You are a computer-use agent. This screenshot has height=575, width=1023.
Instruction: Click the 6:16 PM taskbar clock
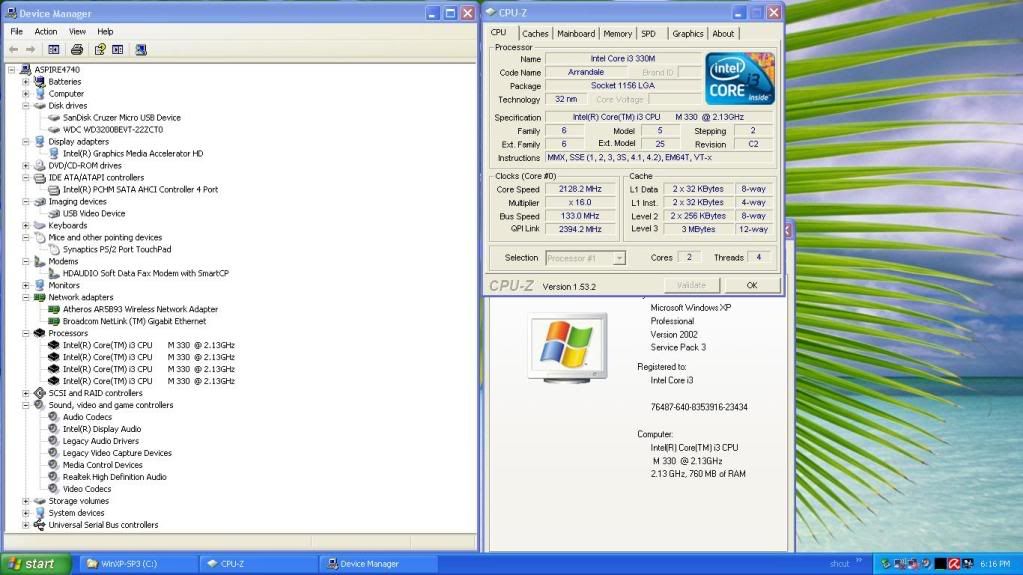pyautogui.click(x=995, y=563)
